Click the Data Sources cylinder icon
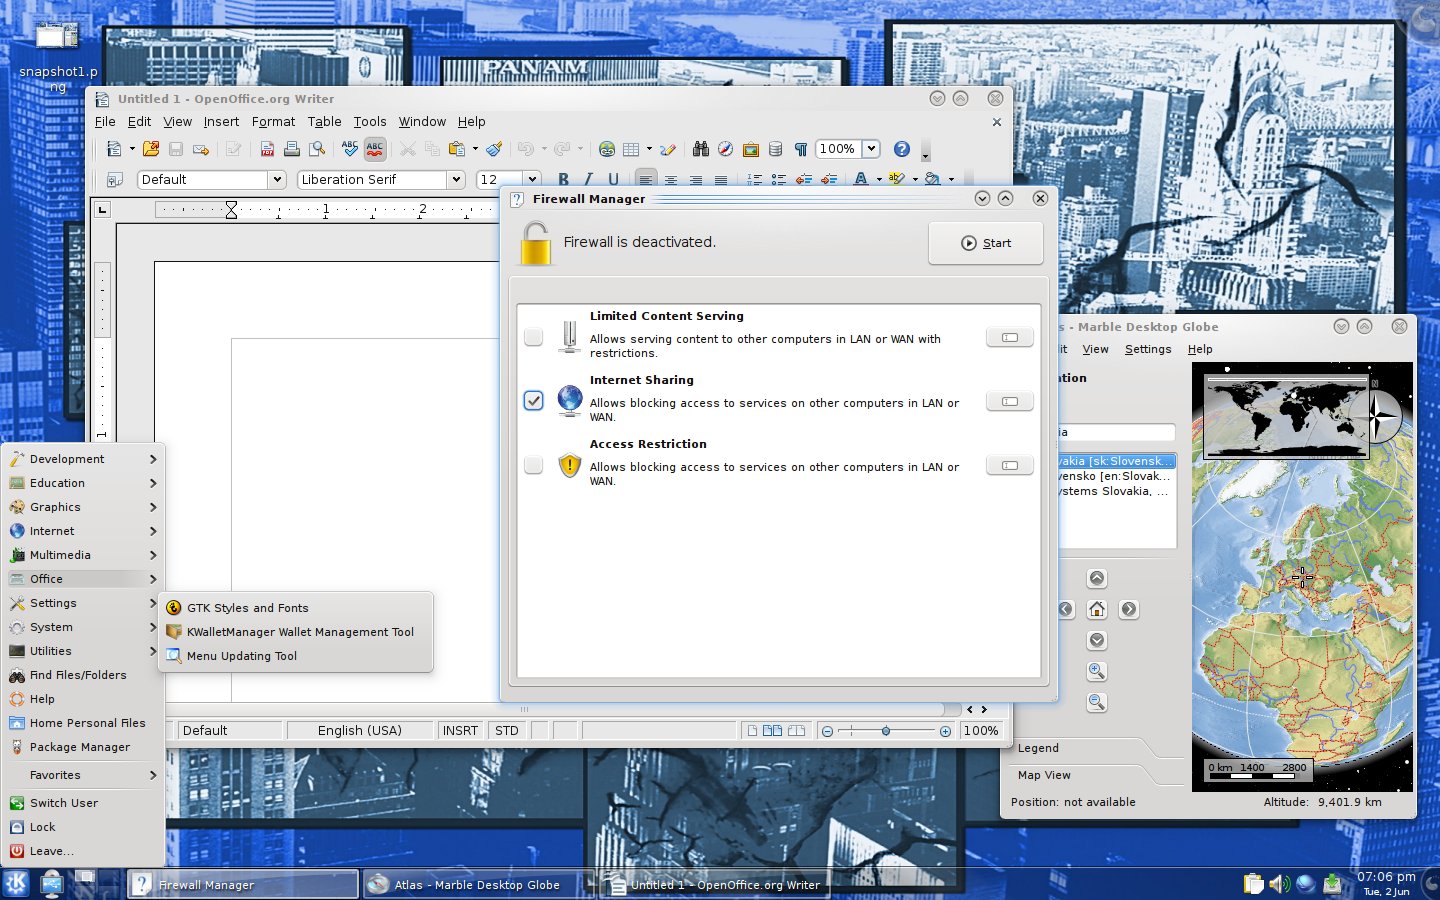Viewport: 1440px width, 900px height. click(x=775, y=149)
